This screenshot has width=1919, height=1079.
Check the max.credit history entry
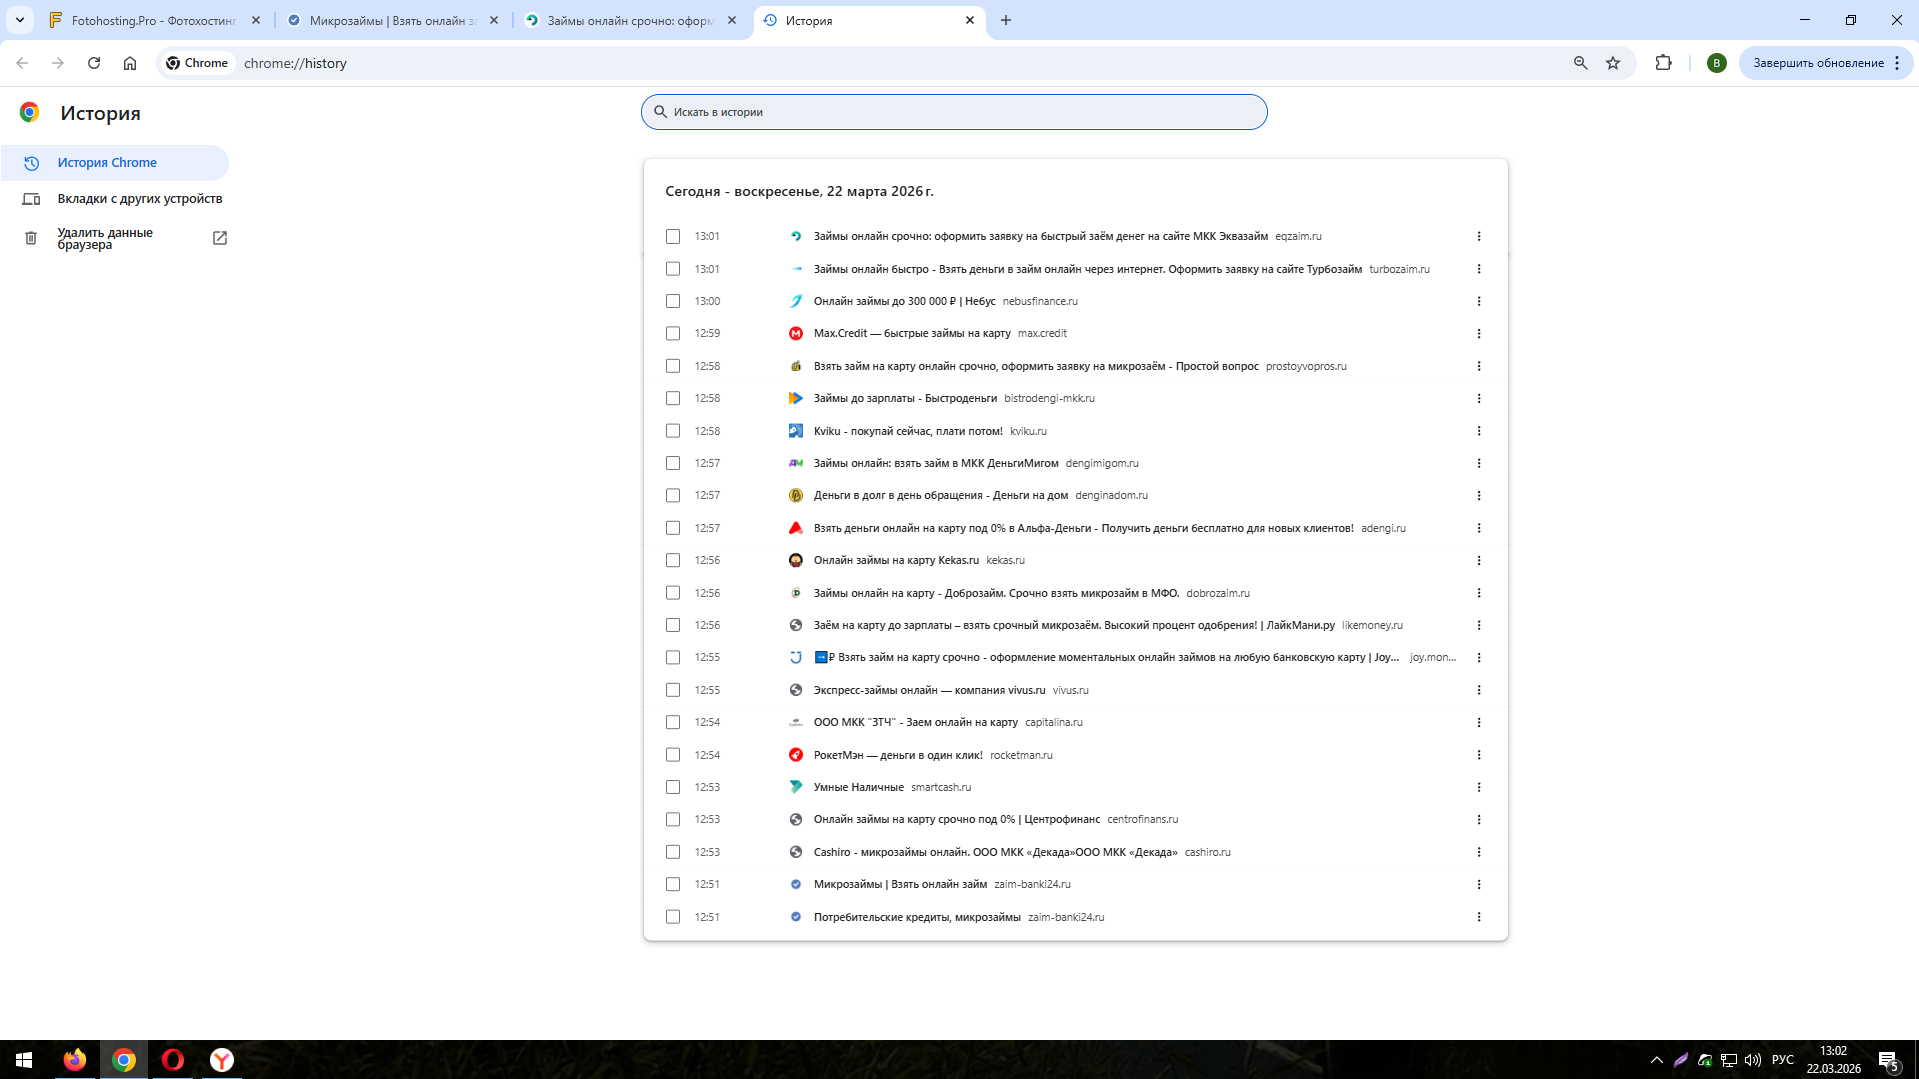[x=673, y=334]
